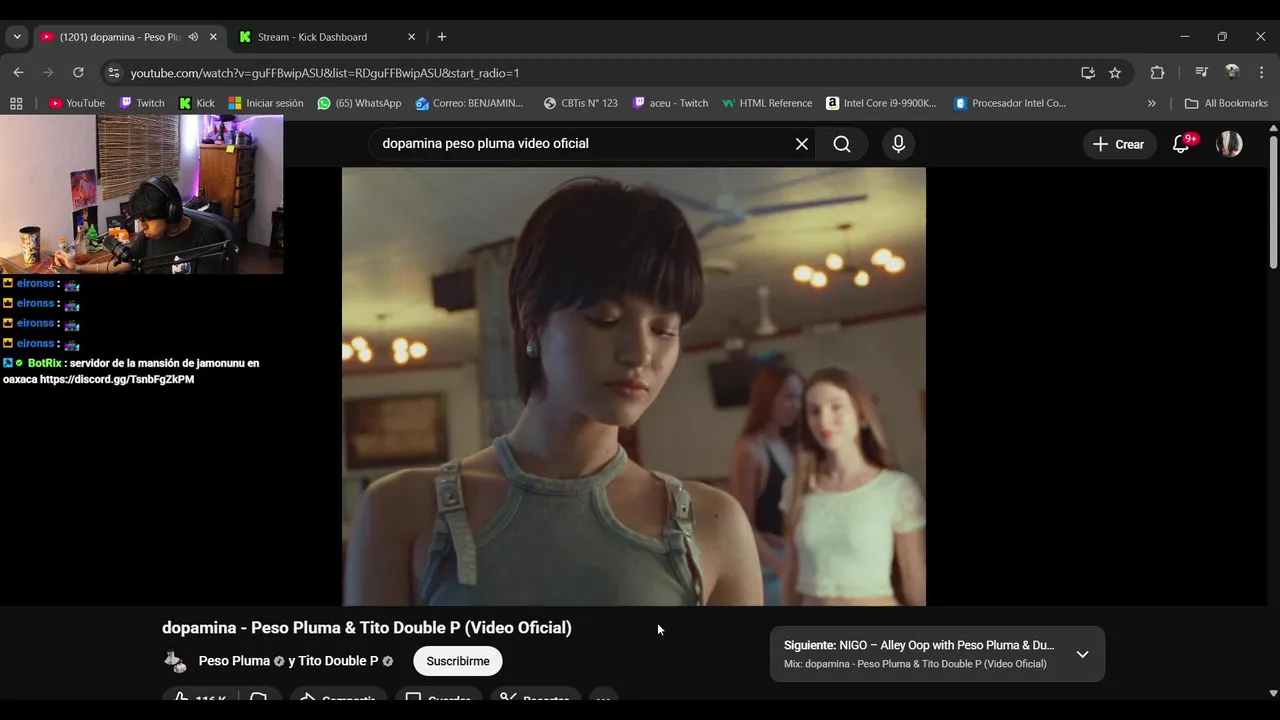The height and width of the screenshot is (720, 1280).
Task: Clear the YouTube search query
Action: 802,144
